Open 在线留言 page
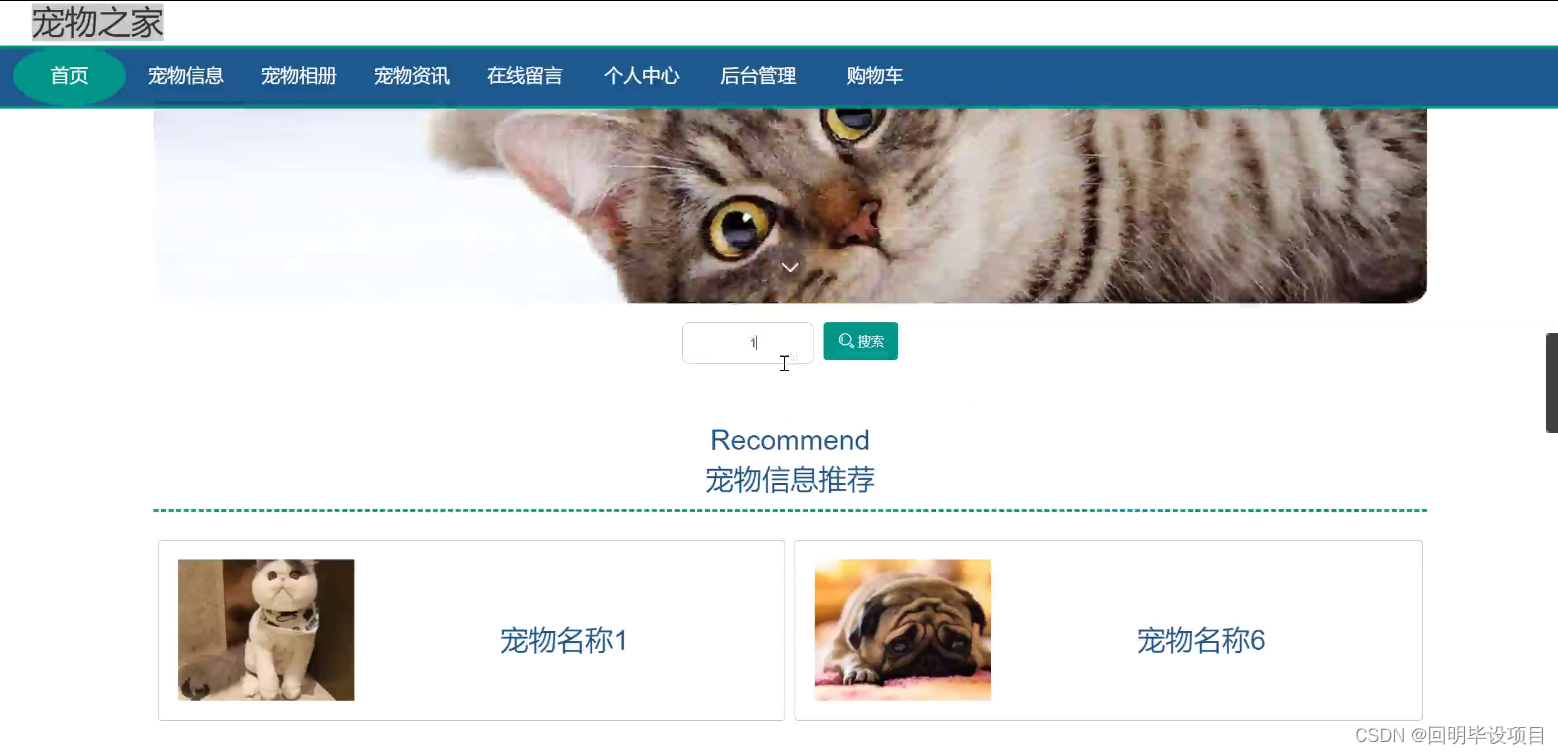The width and height of the screenshot is (1558, 754). [x=525, y=76]
